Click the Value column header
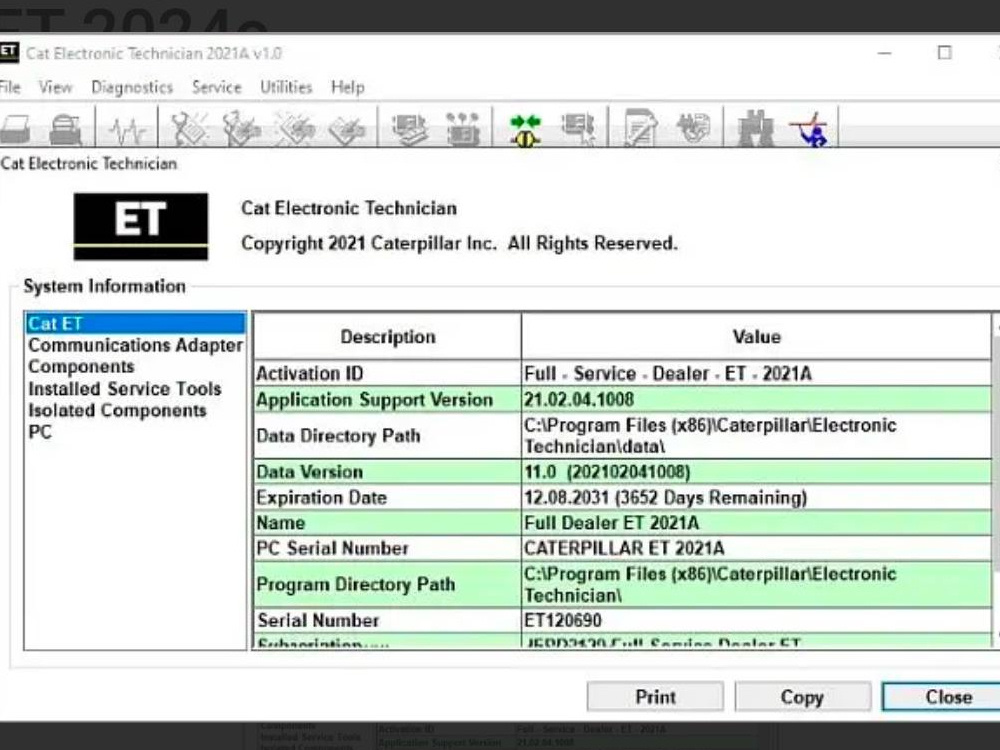 click(x=756, y=337)
